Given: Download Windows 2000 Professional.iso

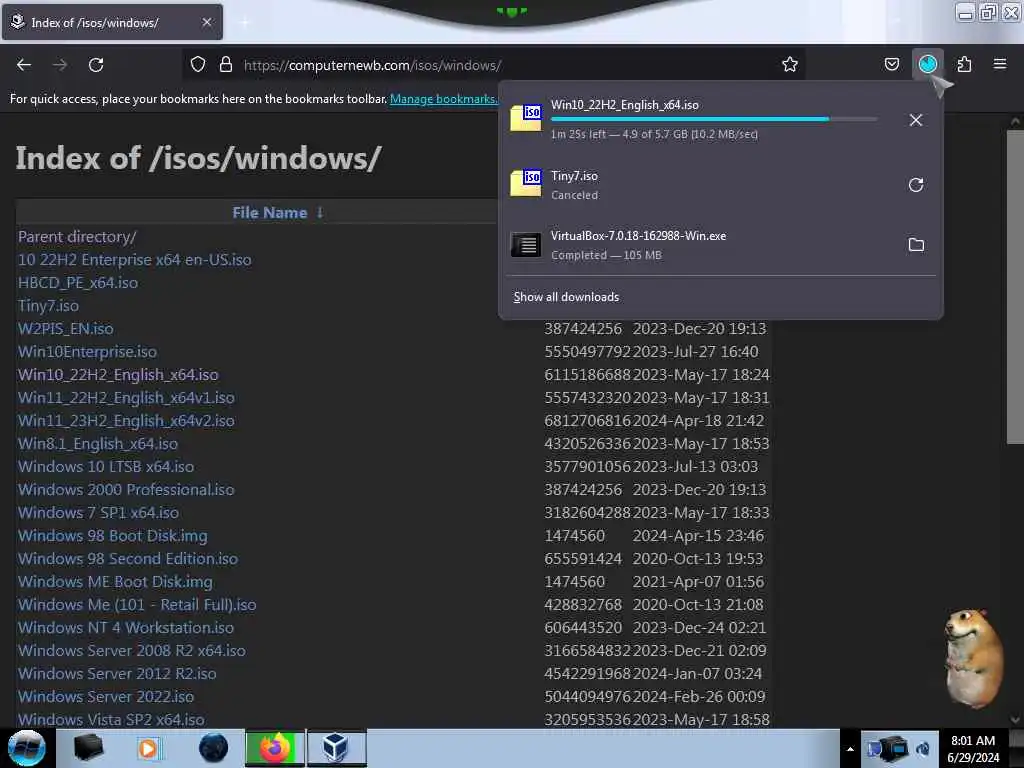Looking at the screenshot, I should tap(126, 489).
